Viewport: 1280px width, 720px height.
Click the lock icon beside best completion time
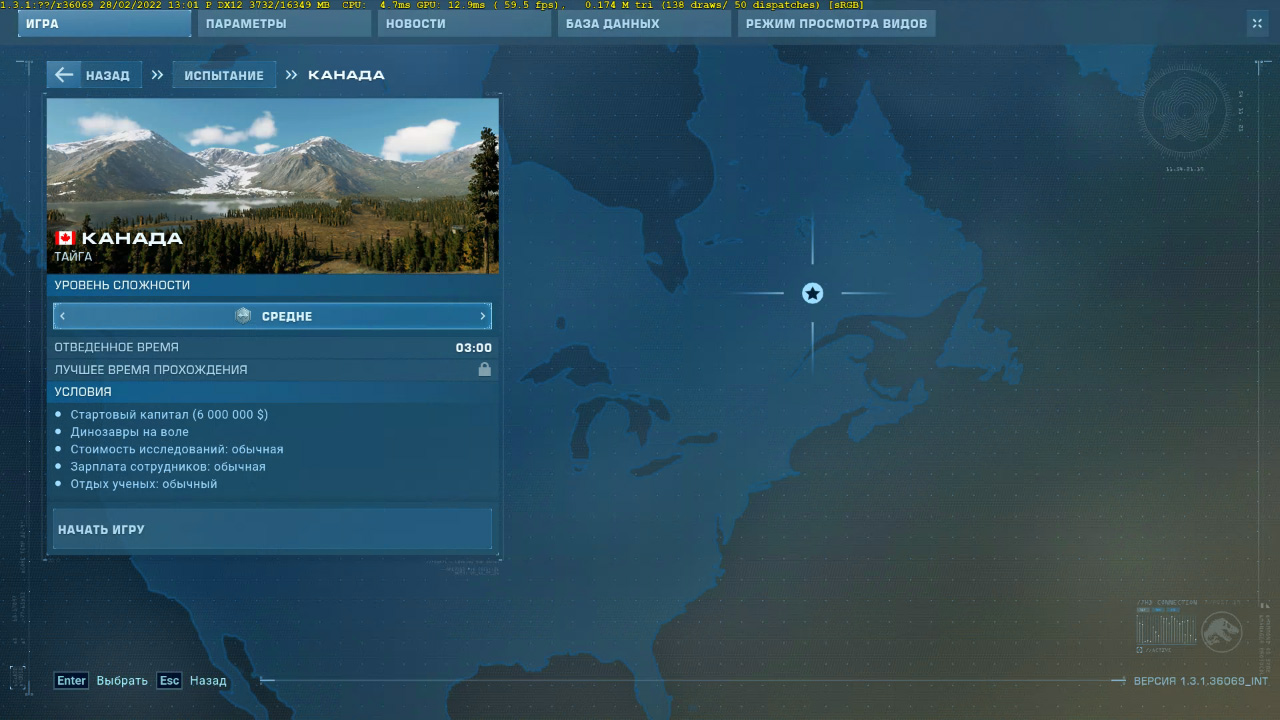[484, 370]
